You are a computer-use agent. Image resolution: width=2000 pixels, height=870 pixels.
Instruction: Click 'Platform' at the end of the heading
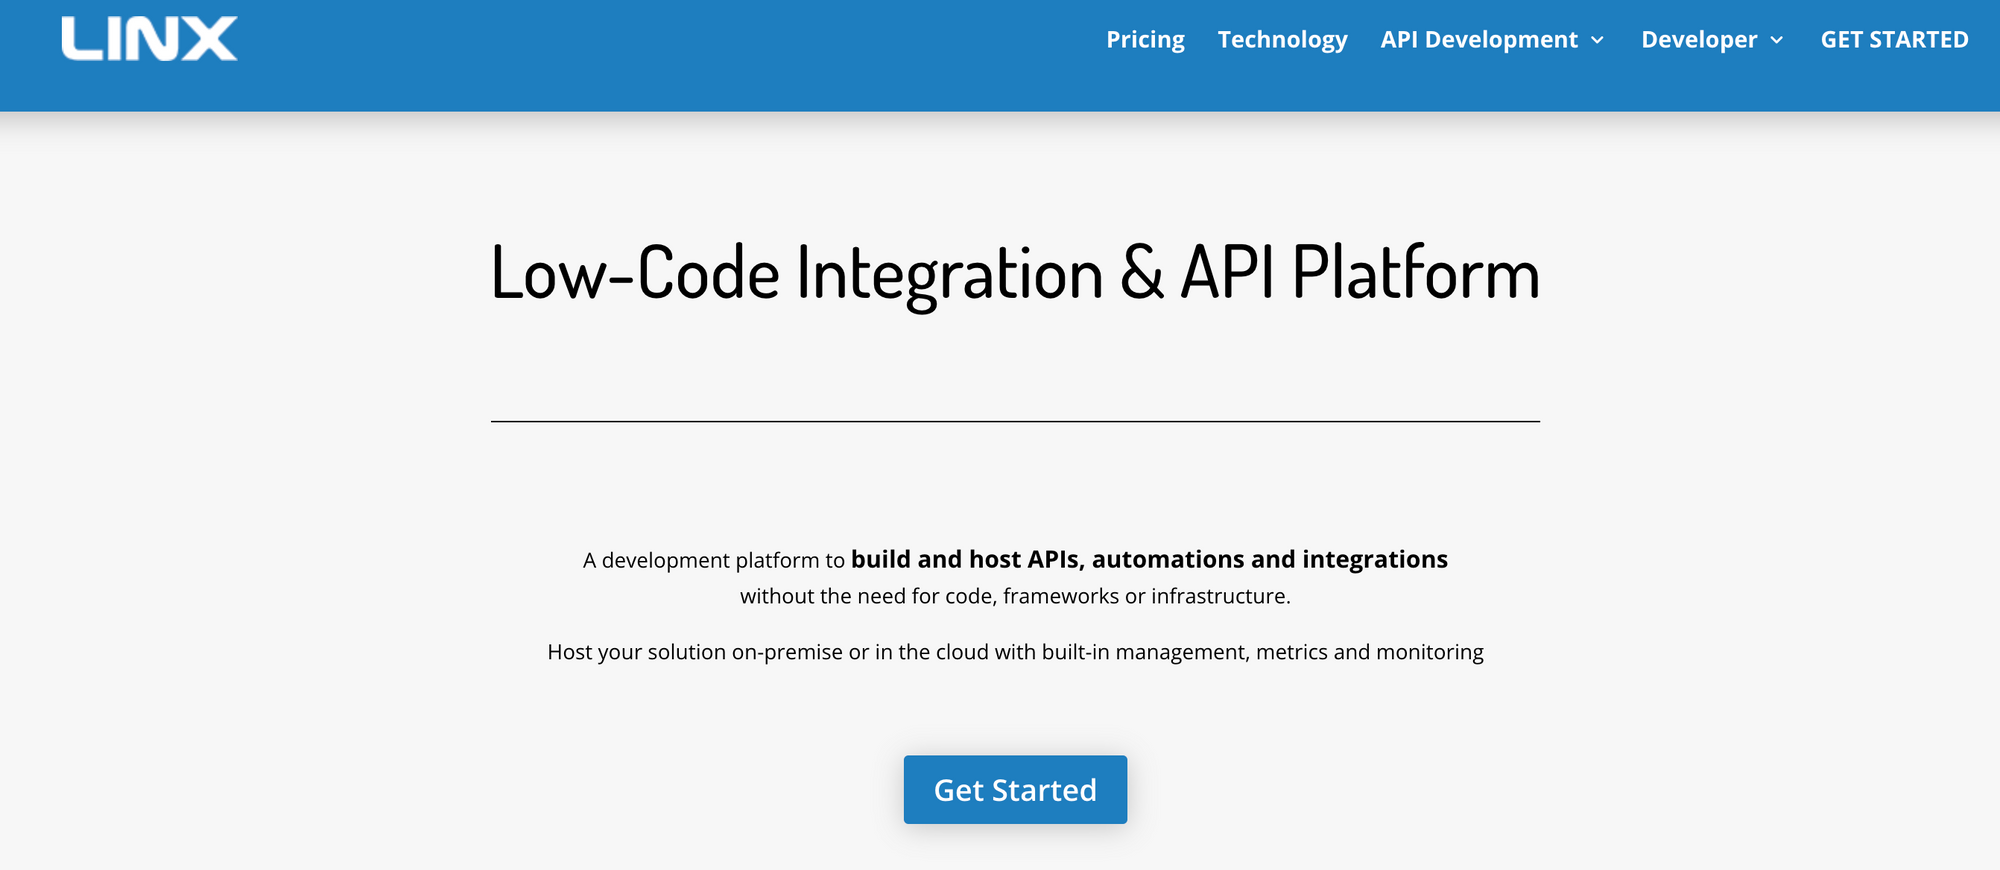[1416, 273]
